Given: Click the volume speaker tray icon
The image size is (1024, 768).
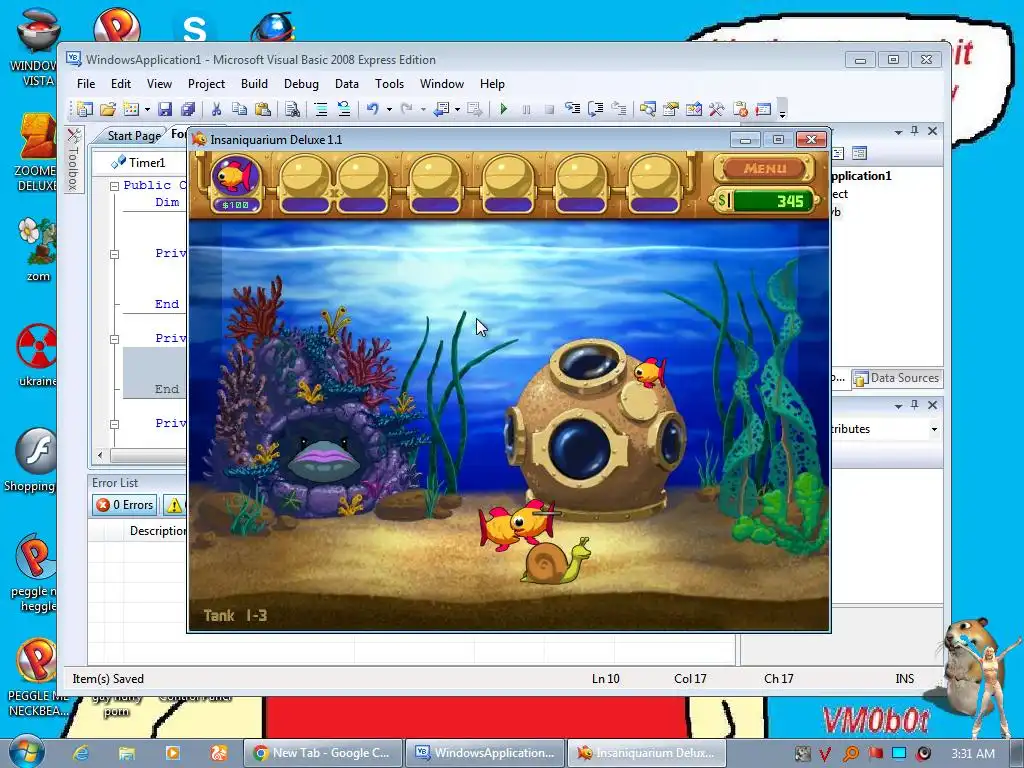Looking at the screenshot, I should [x=922, y=753].
